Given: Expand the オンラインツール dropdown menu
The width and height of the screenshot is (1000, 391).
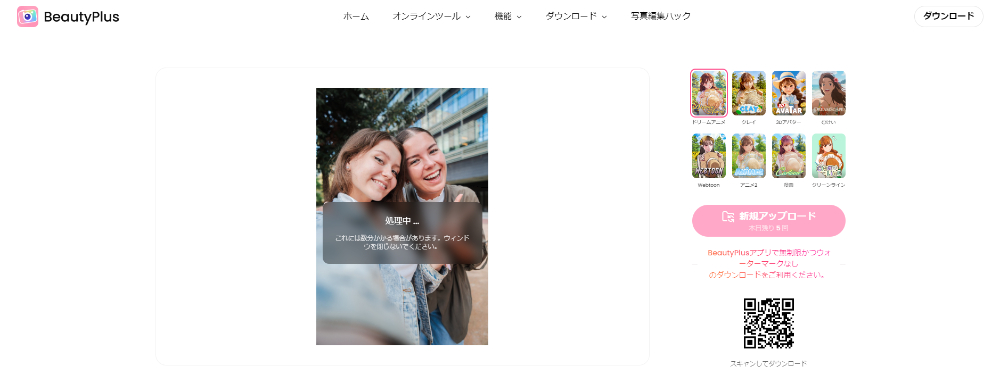Looking at the screenshot, I should point(432,17).
